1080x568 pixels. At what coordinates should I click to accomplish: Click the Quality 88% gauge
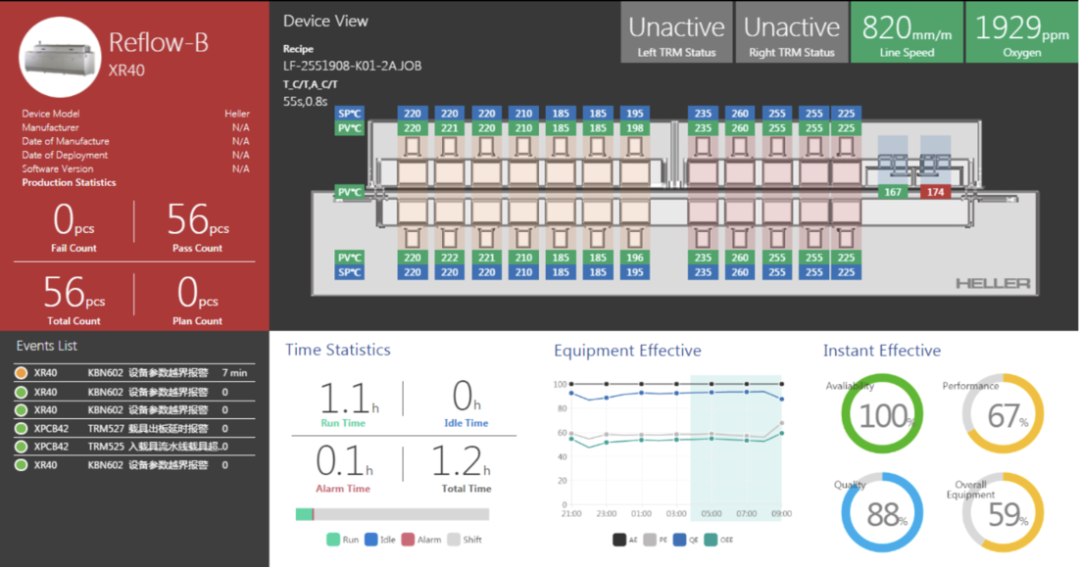point(882,512)
